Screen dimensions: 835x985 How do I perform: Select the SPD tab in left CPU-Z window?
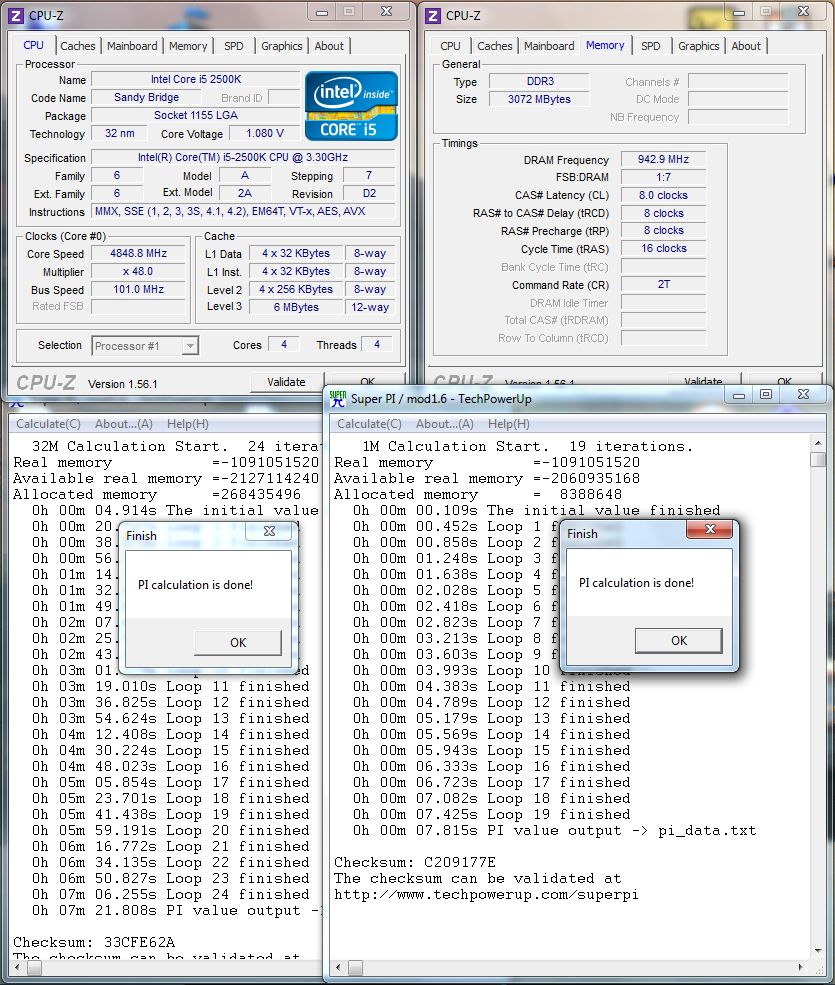(x=234, y=46)
